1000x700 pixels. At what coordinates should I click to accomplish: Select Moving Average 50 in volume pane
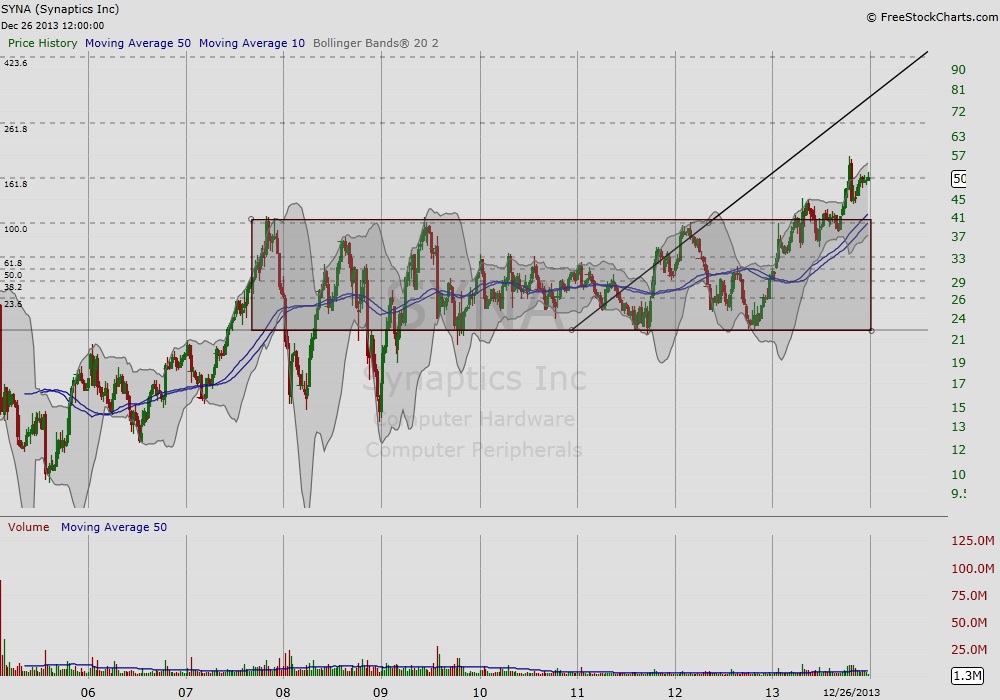click(114, 527)
